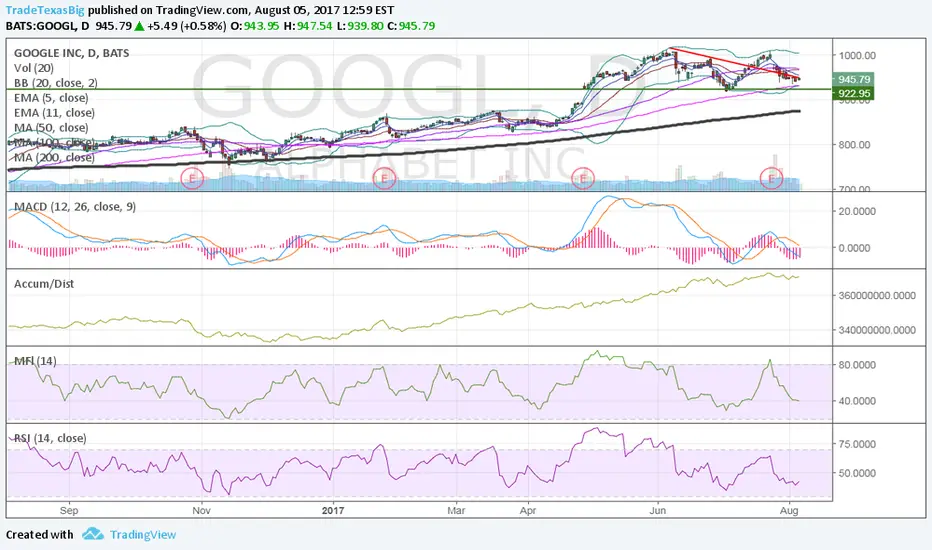The height and width of the screenshot is (550, 932).
Task: Click the C:945.79 close value
Action: click(411, 26)
